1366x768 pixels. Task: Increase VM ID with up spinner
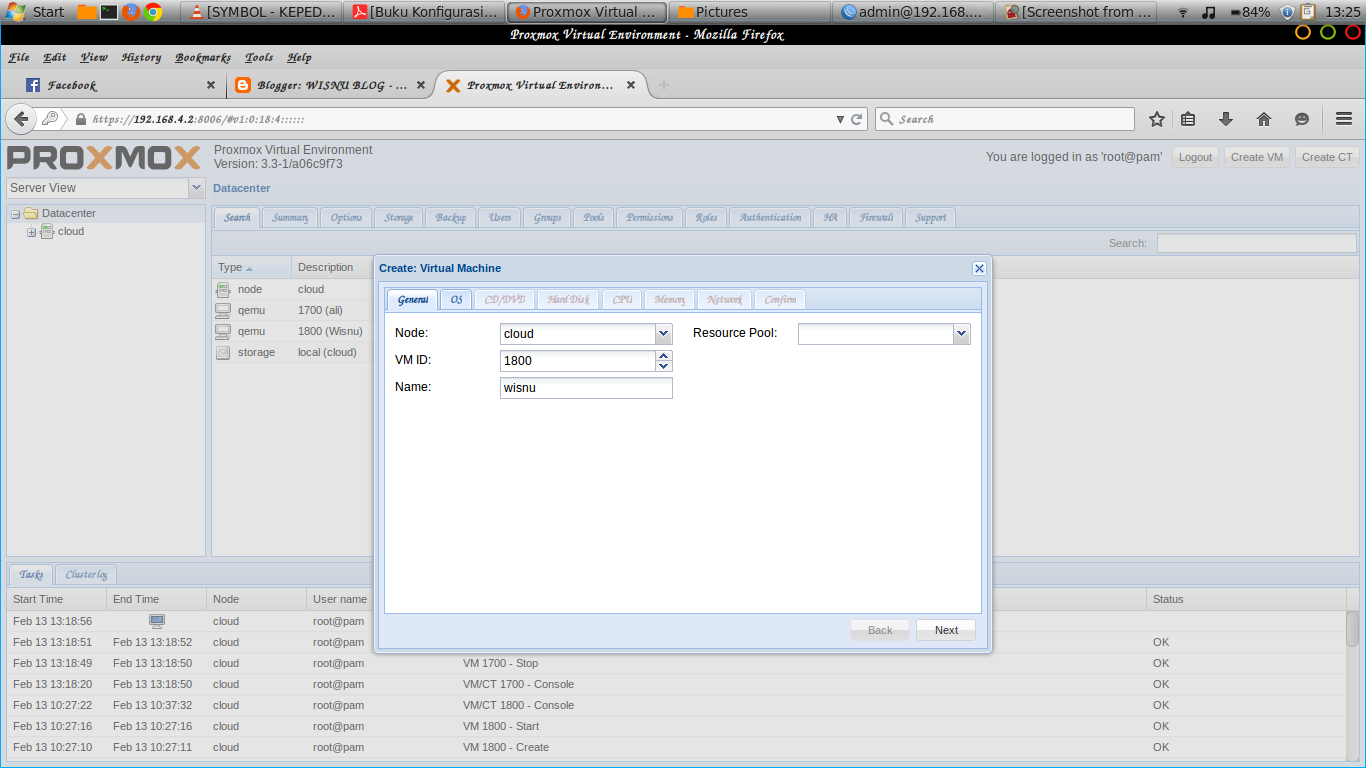pyautogui.click(x=664, y=355)
